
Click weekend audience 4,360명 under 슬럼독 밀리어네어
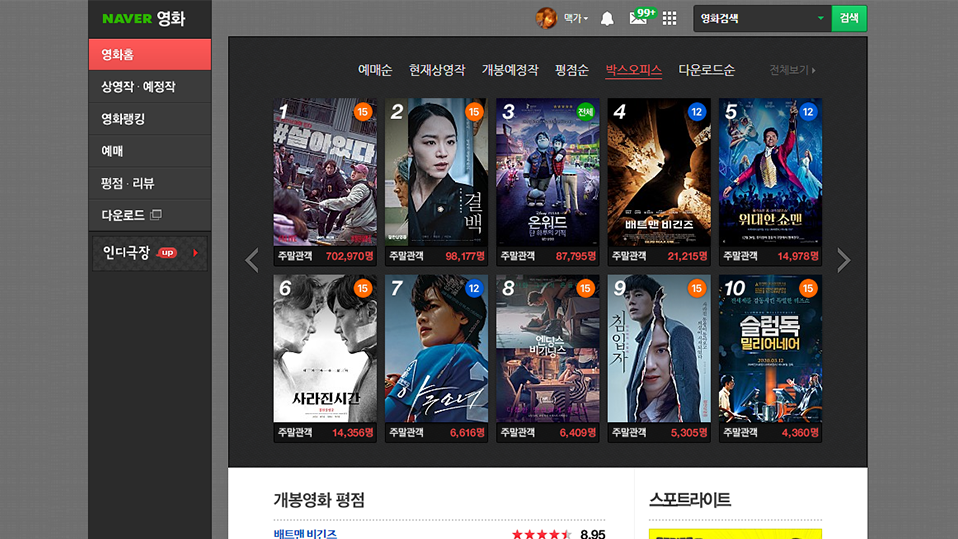pos(800,433)
